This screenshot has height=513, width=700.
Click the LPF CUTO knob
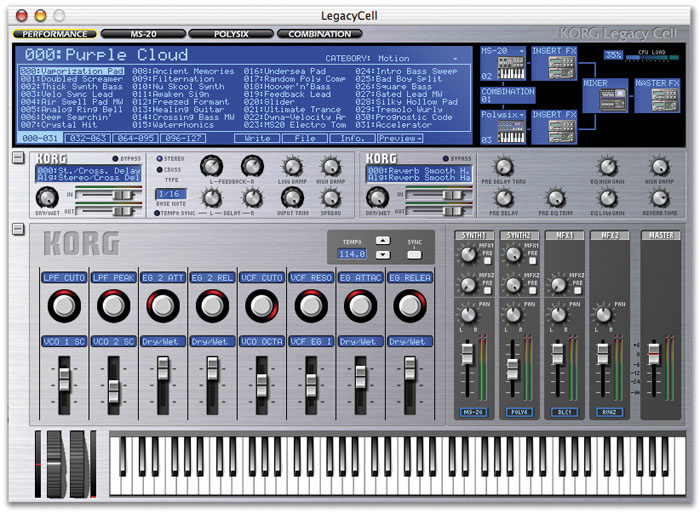click(x=63, y=306)
